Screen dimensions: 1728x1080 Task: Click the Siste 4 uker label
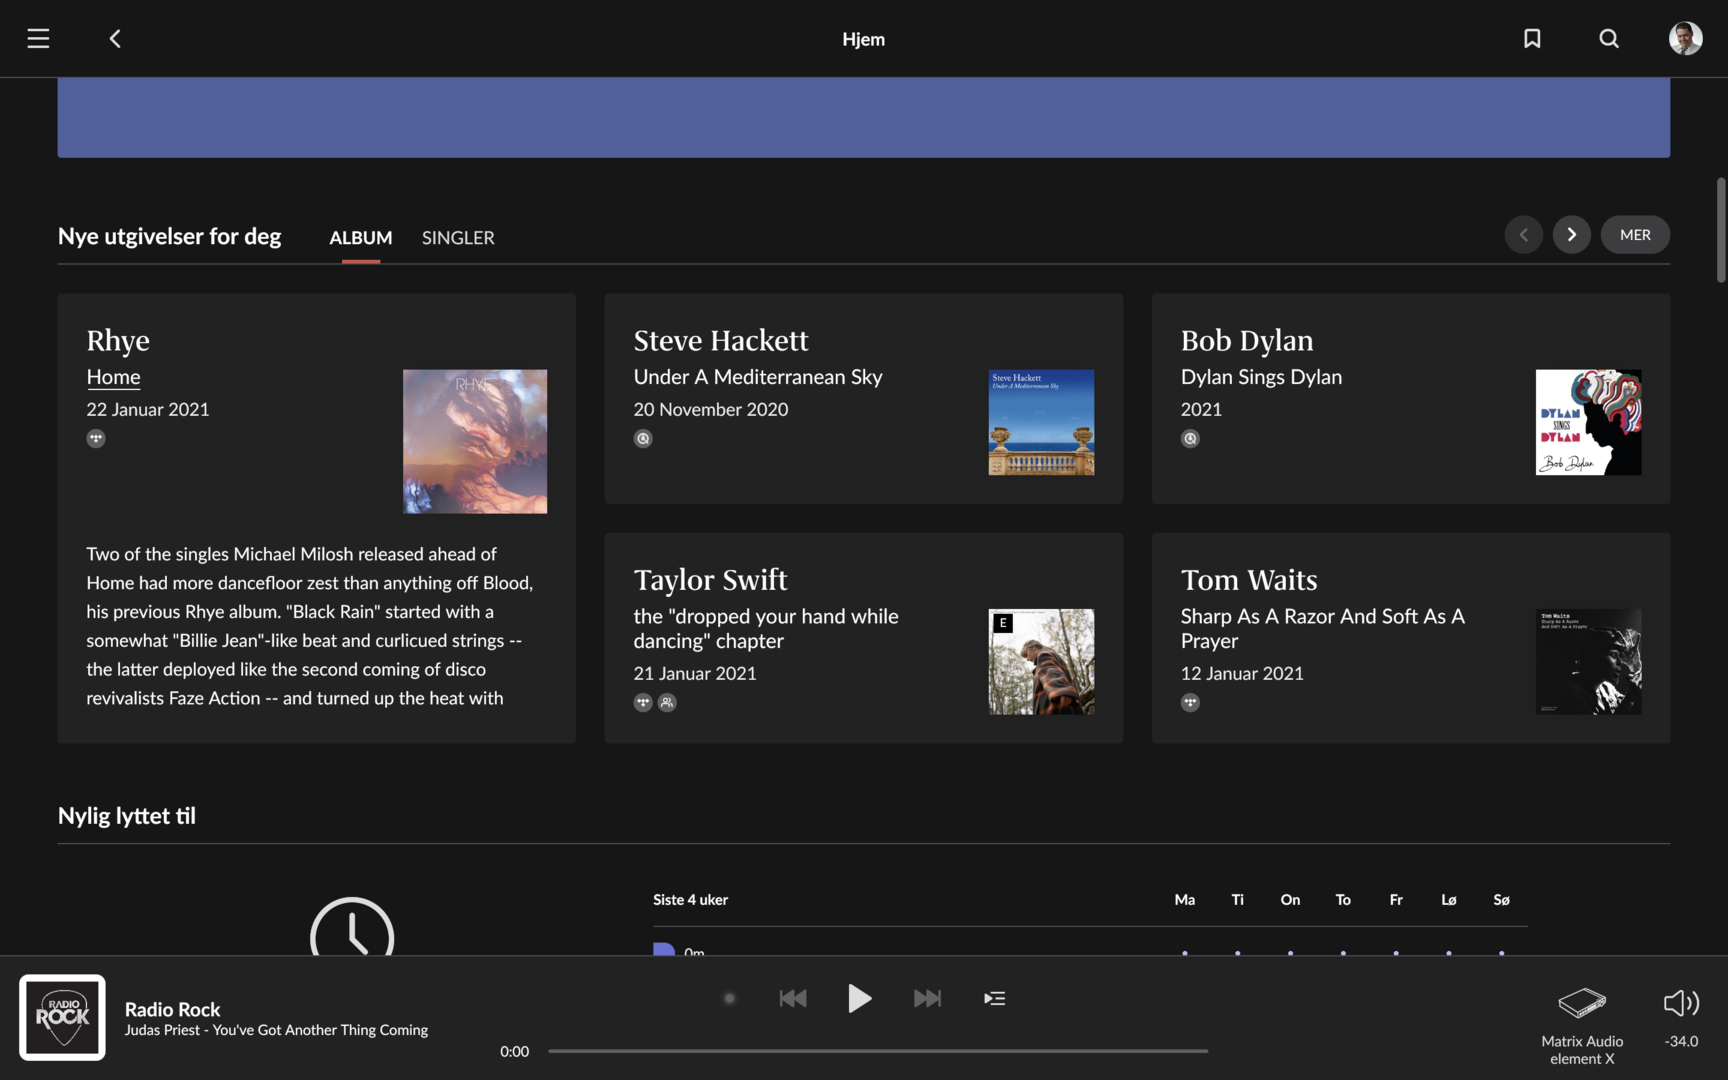point(690,900)
